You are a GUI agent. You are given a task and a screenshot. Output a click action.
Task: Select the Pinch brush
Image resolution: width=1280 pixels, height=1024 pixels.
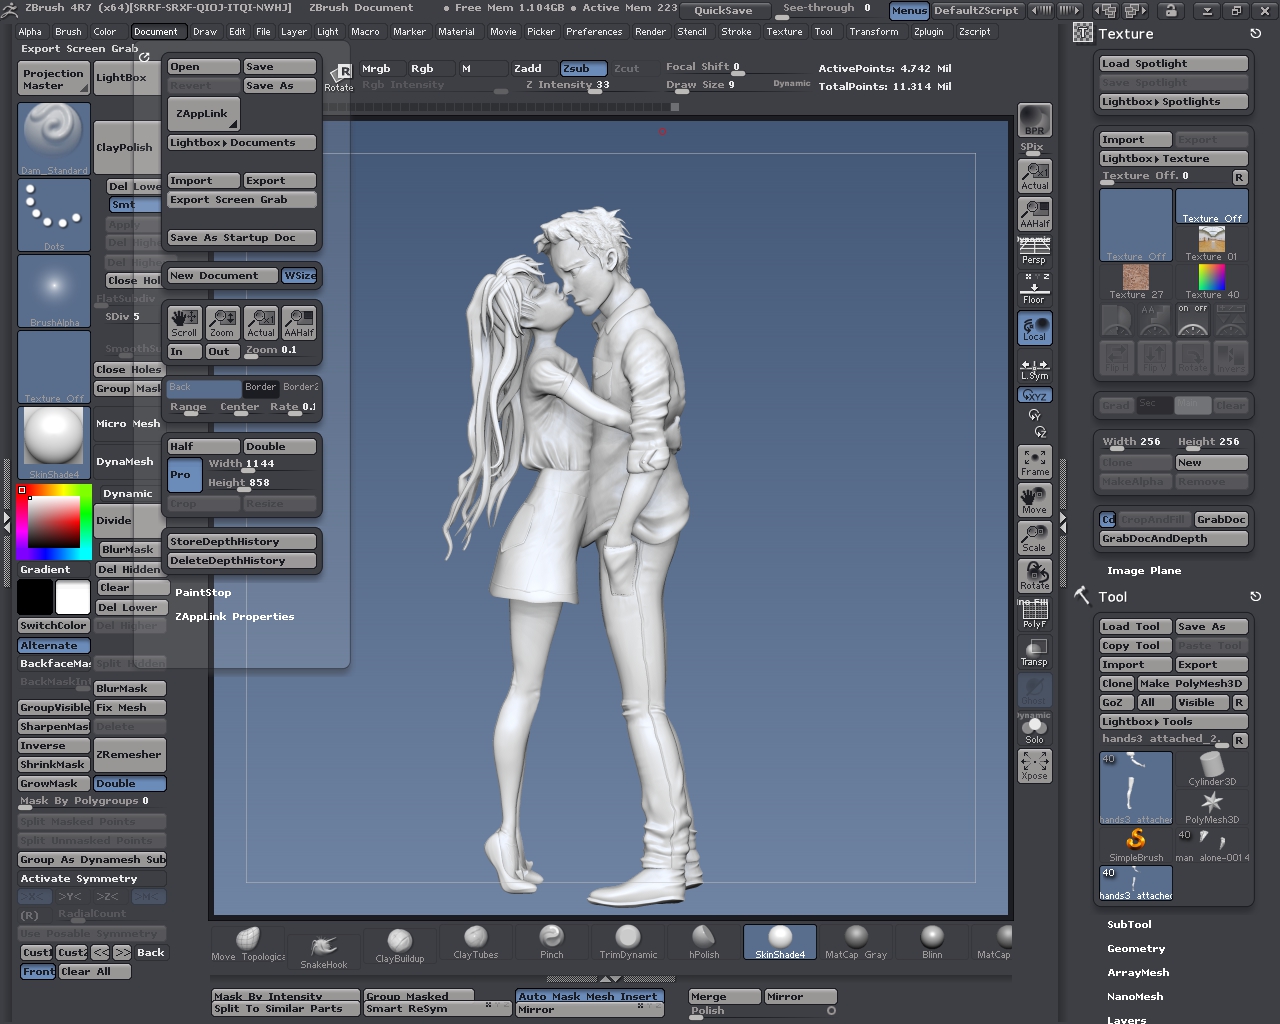point(551,942)
